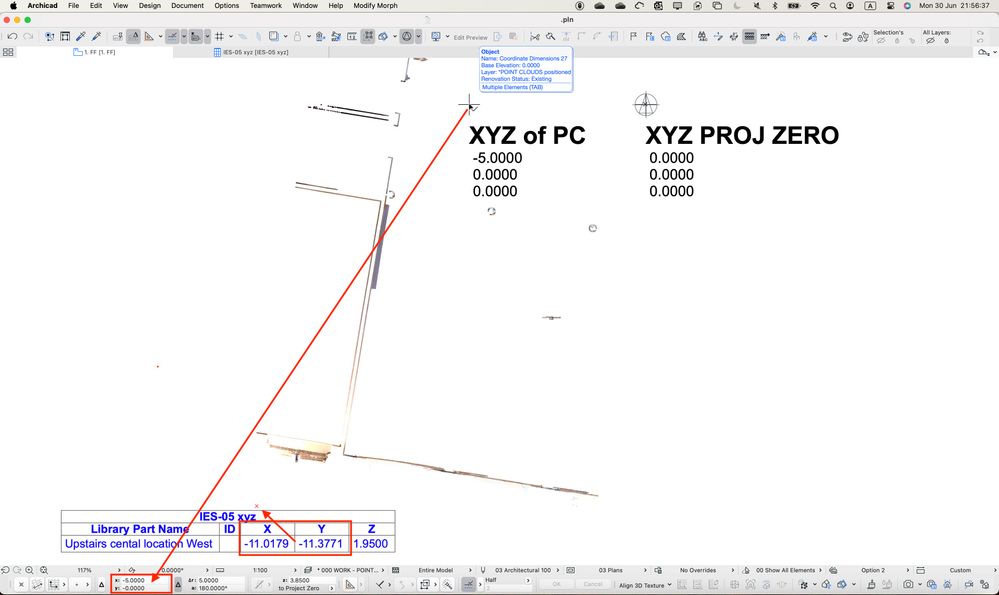Click the Cancel button in bottom bar
The image size is (999, 595).
(x=593, y=584)
